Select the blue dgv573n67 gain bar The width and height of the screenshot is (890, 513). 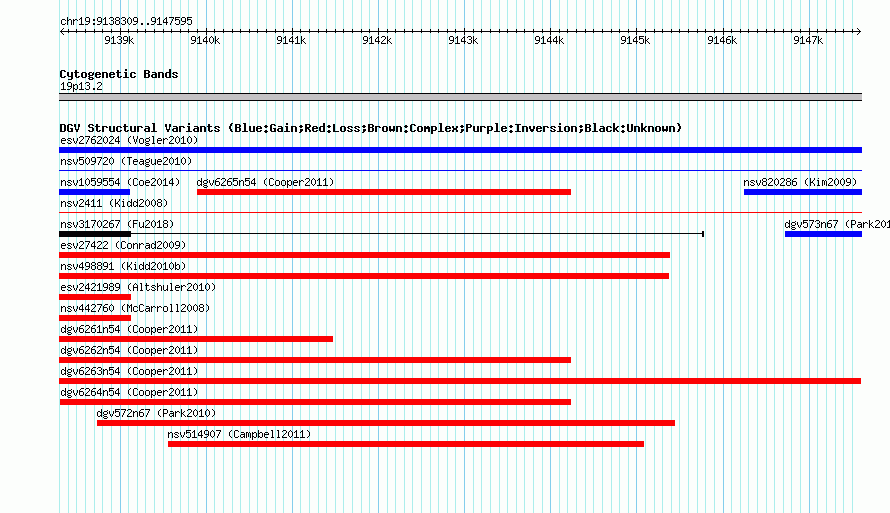pyautogui.click(x=824, y=234)
